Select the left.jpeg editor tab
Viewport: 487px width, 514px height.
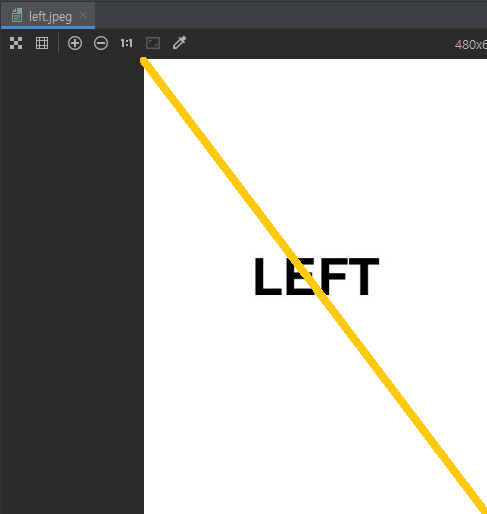(x=48, y=16)
